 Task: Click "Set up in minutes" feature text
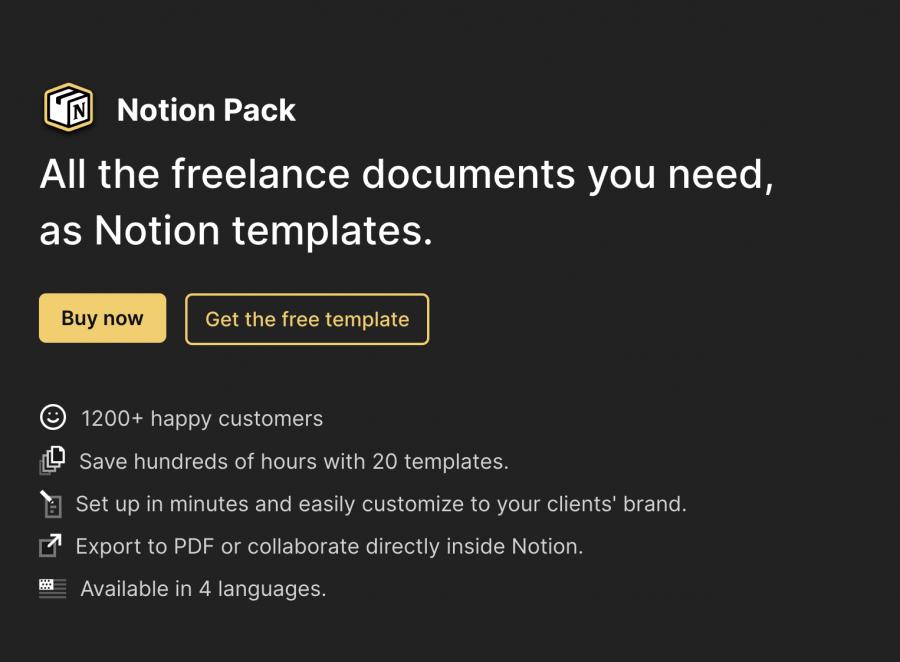381,504
